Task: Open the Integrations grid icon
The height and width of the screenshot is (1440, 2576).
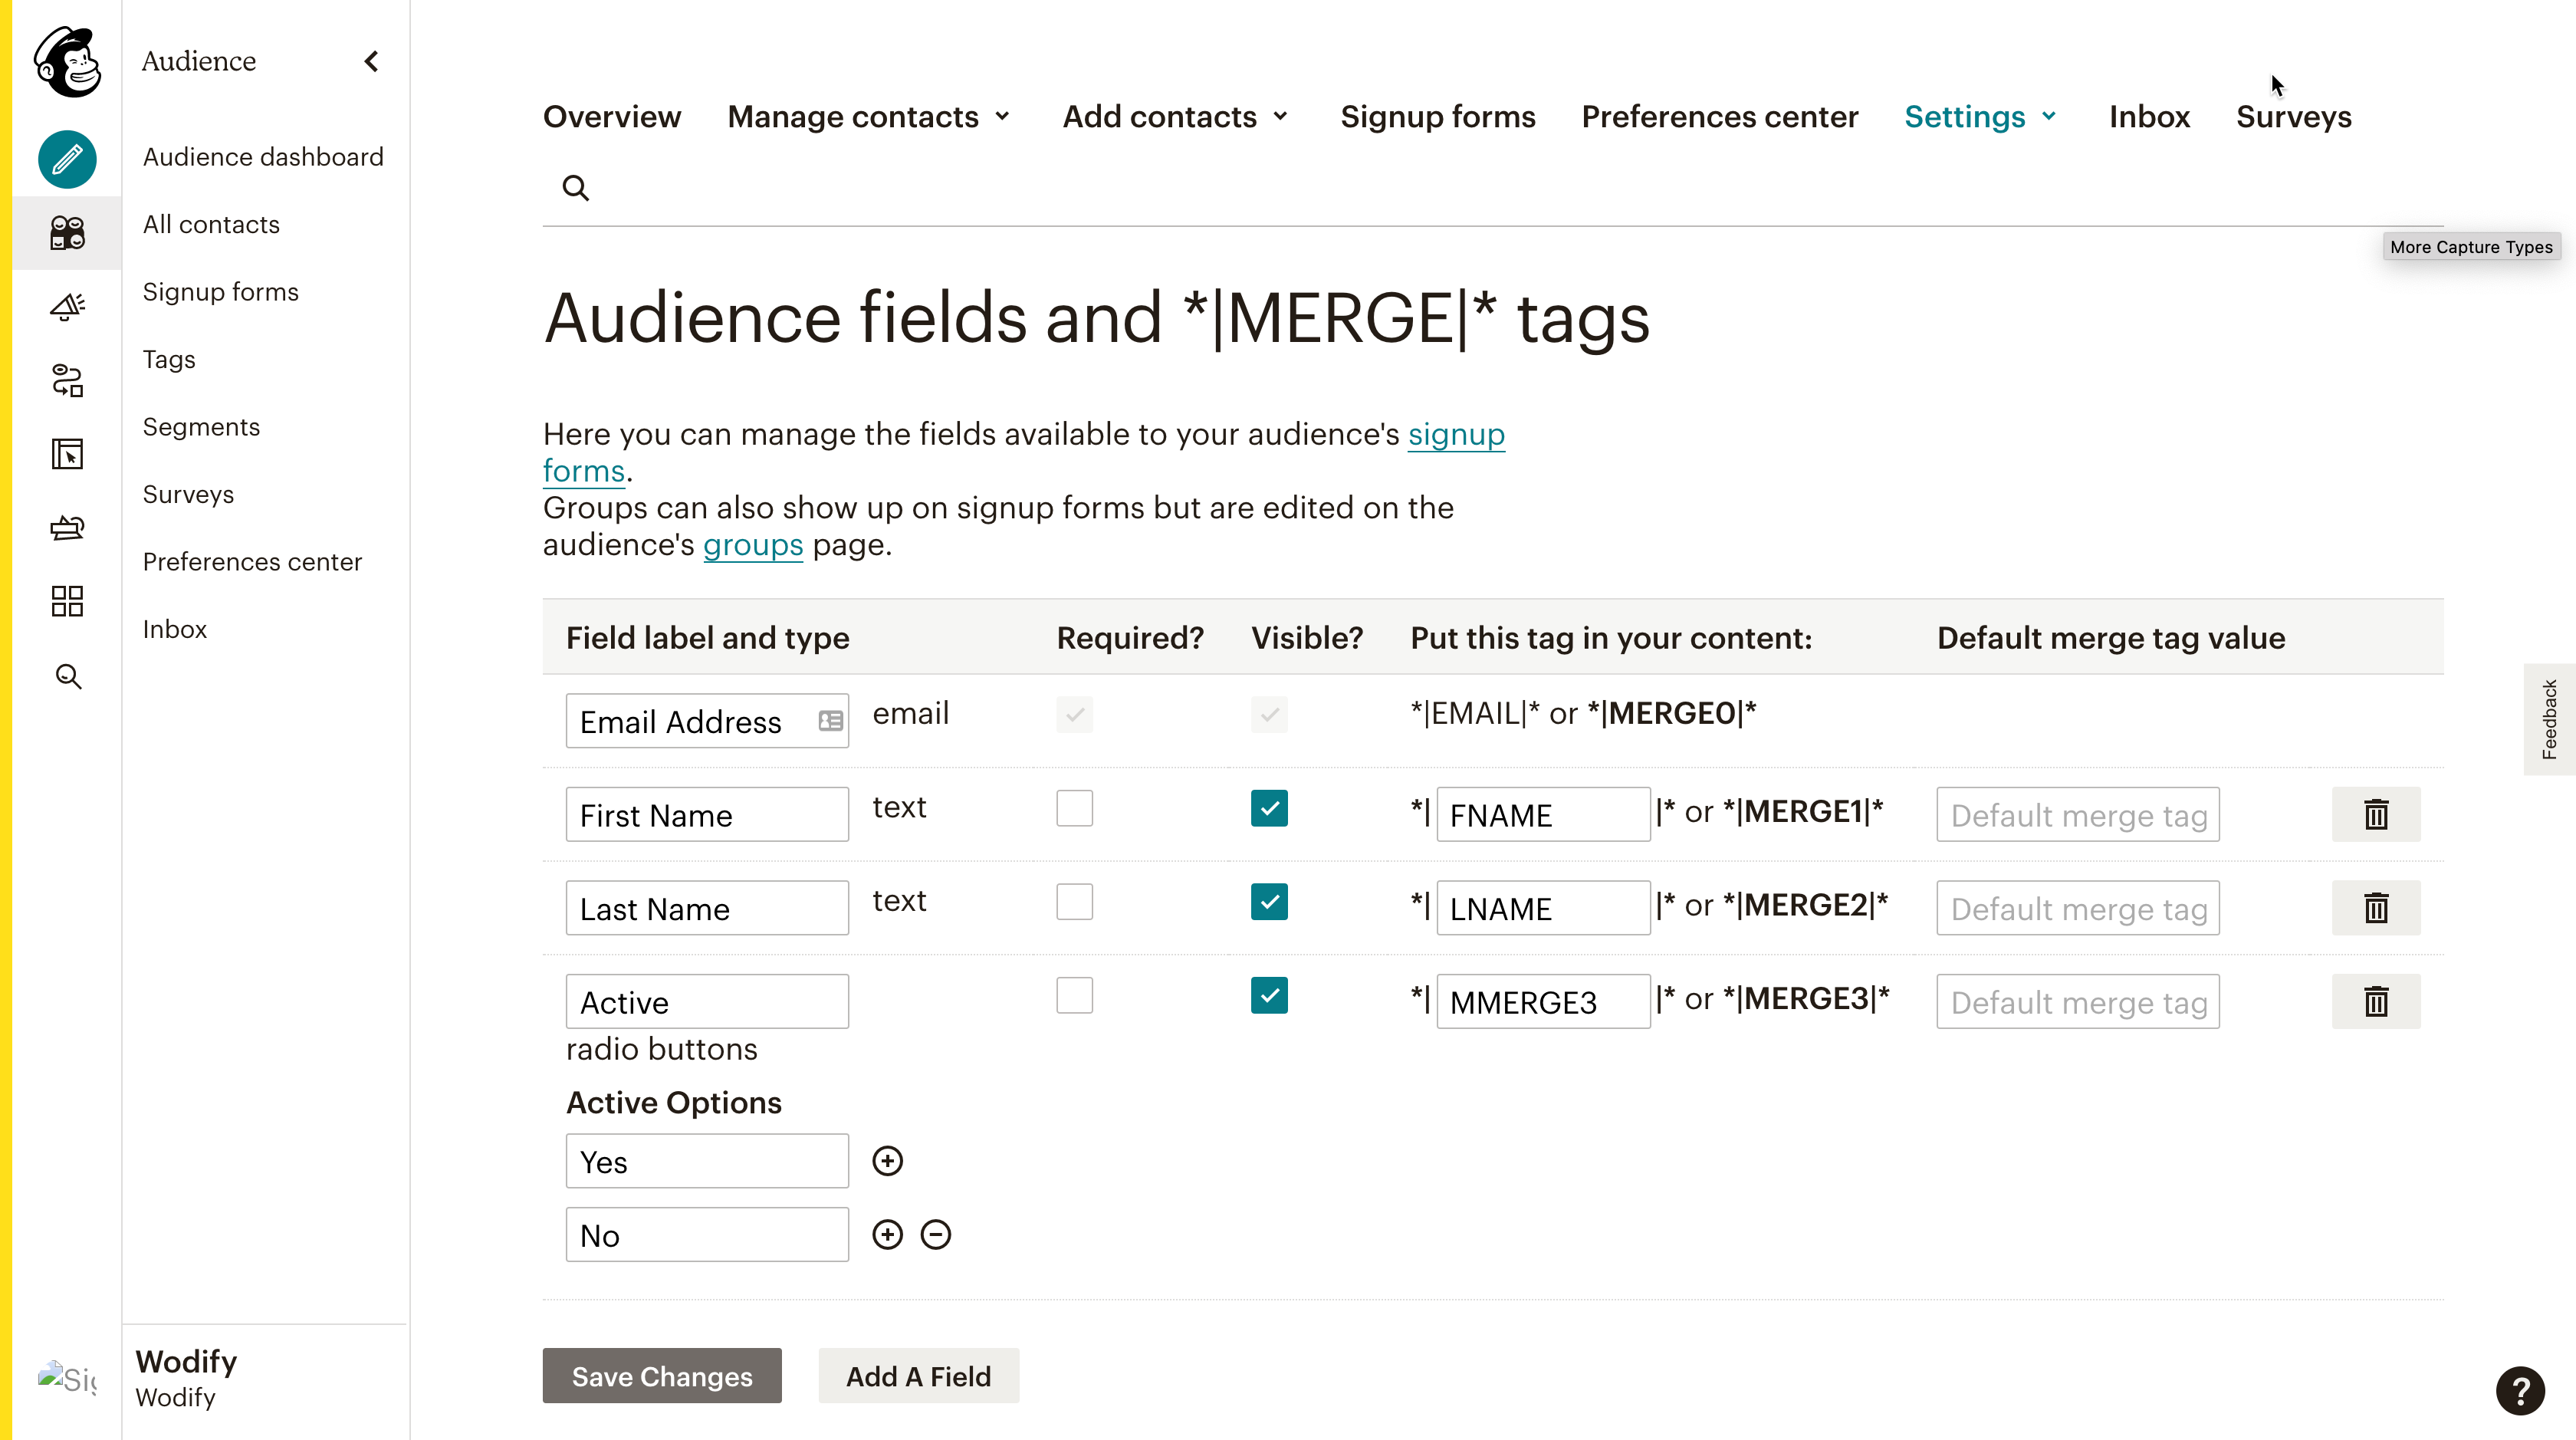Action: tap(67, 601)
